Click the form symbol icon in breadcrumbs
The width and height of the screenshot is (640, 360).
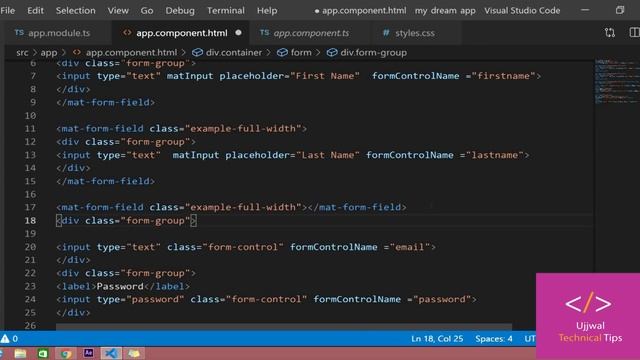(x=282, y=53)
